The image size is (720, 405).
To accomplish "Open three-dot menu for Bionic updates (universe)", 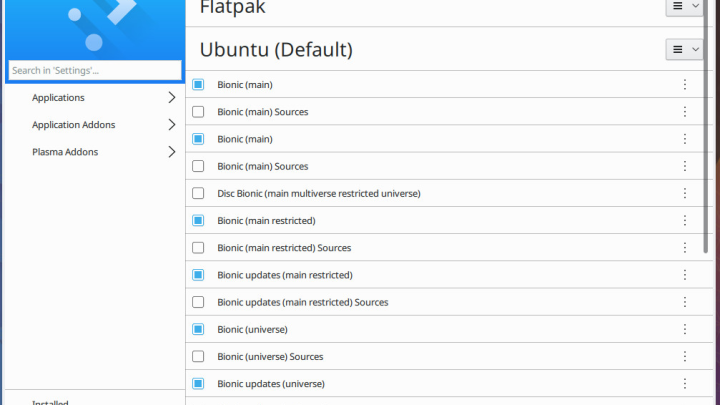I will pyautogui.click(x=684, y=383).
